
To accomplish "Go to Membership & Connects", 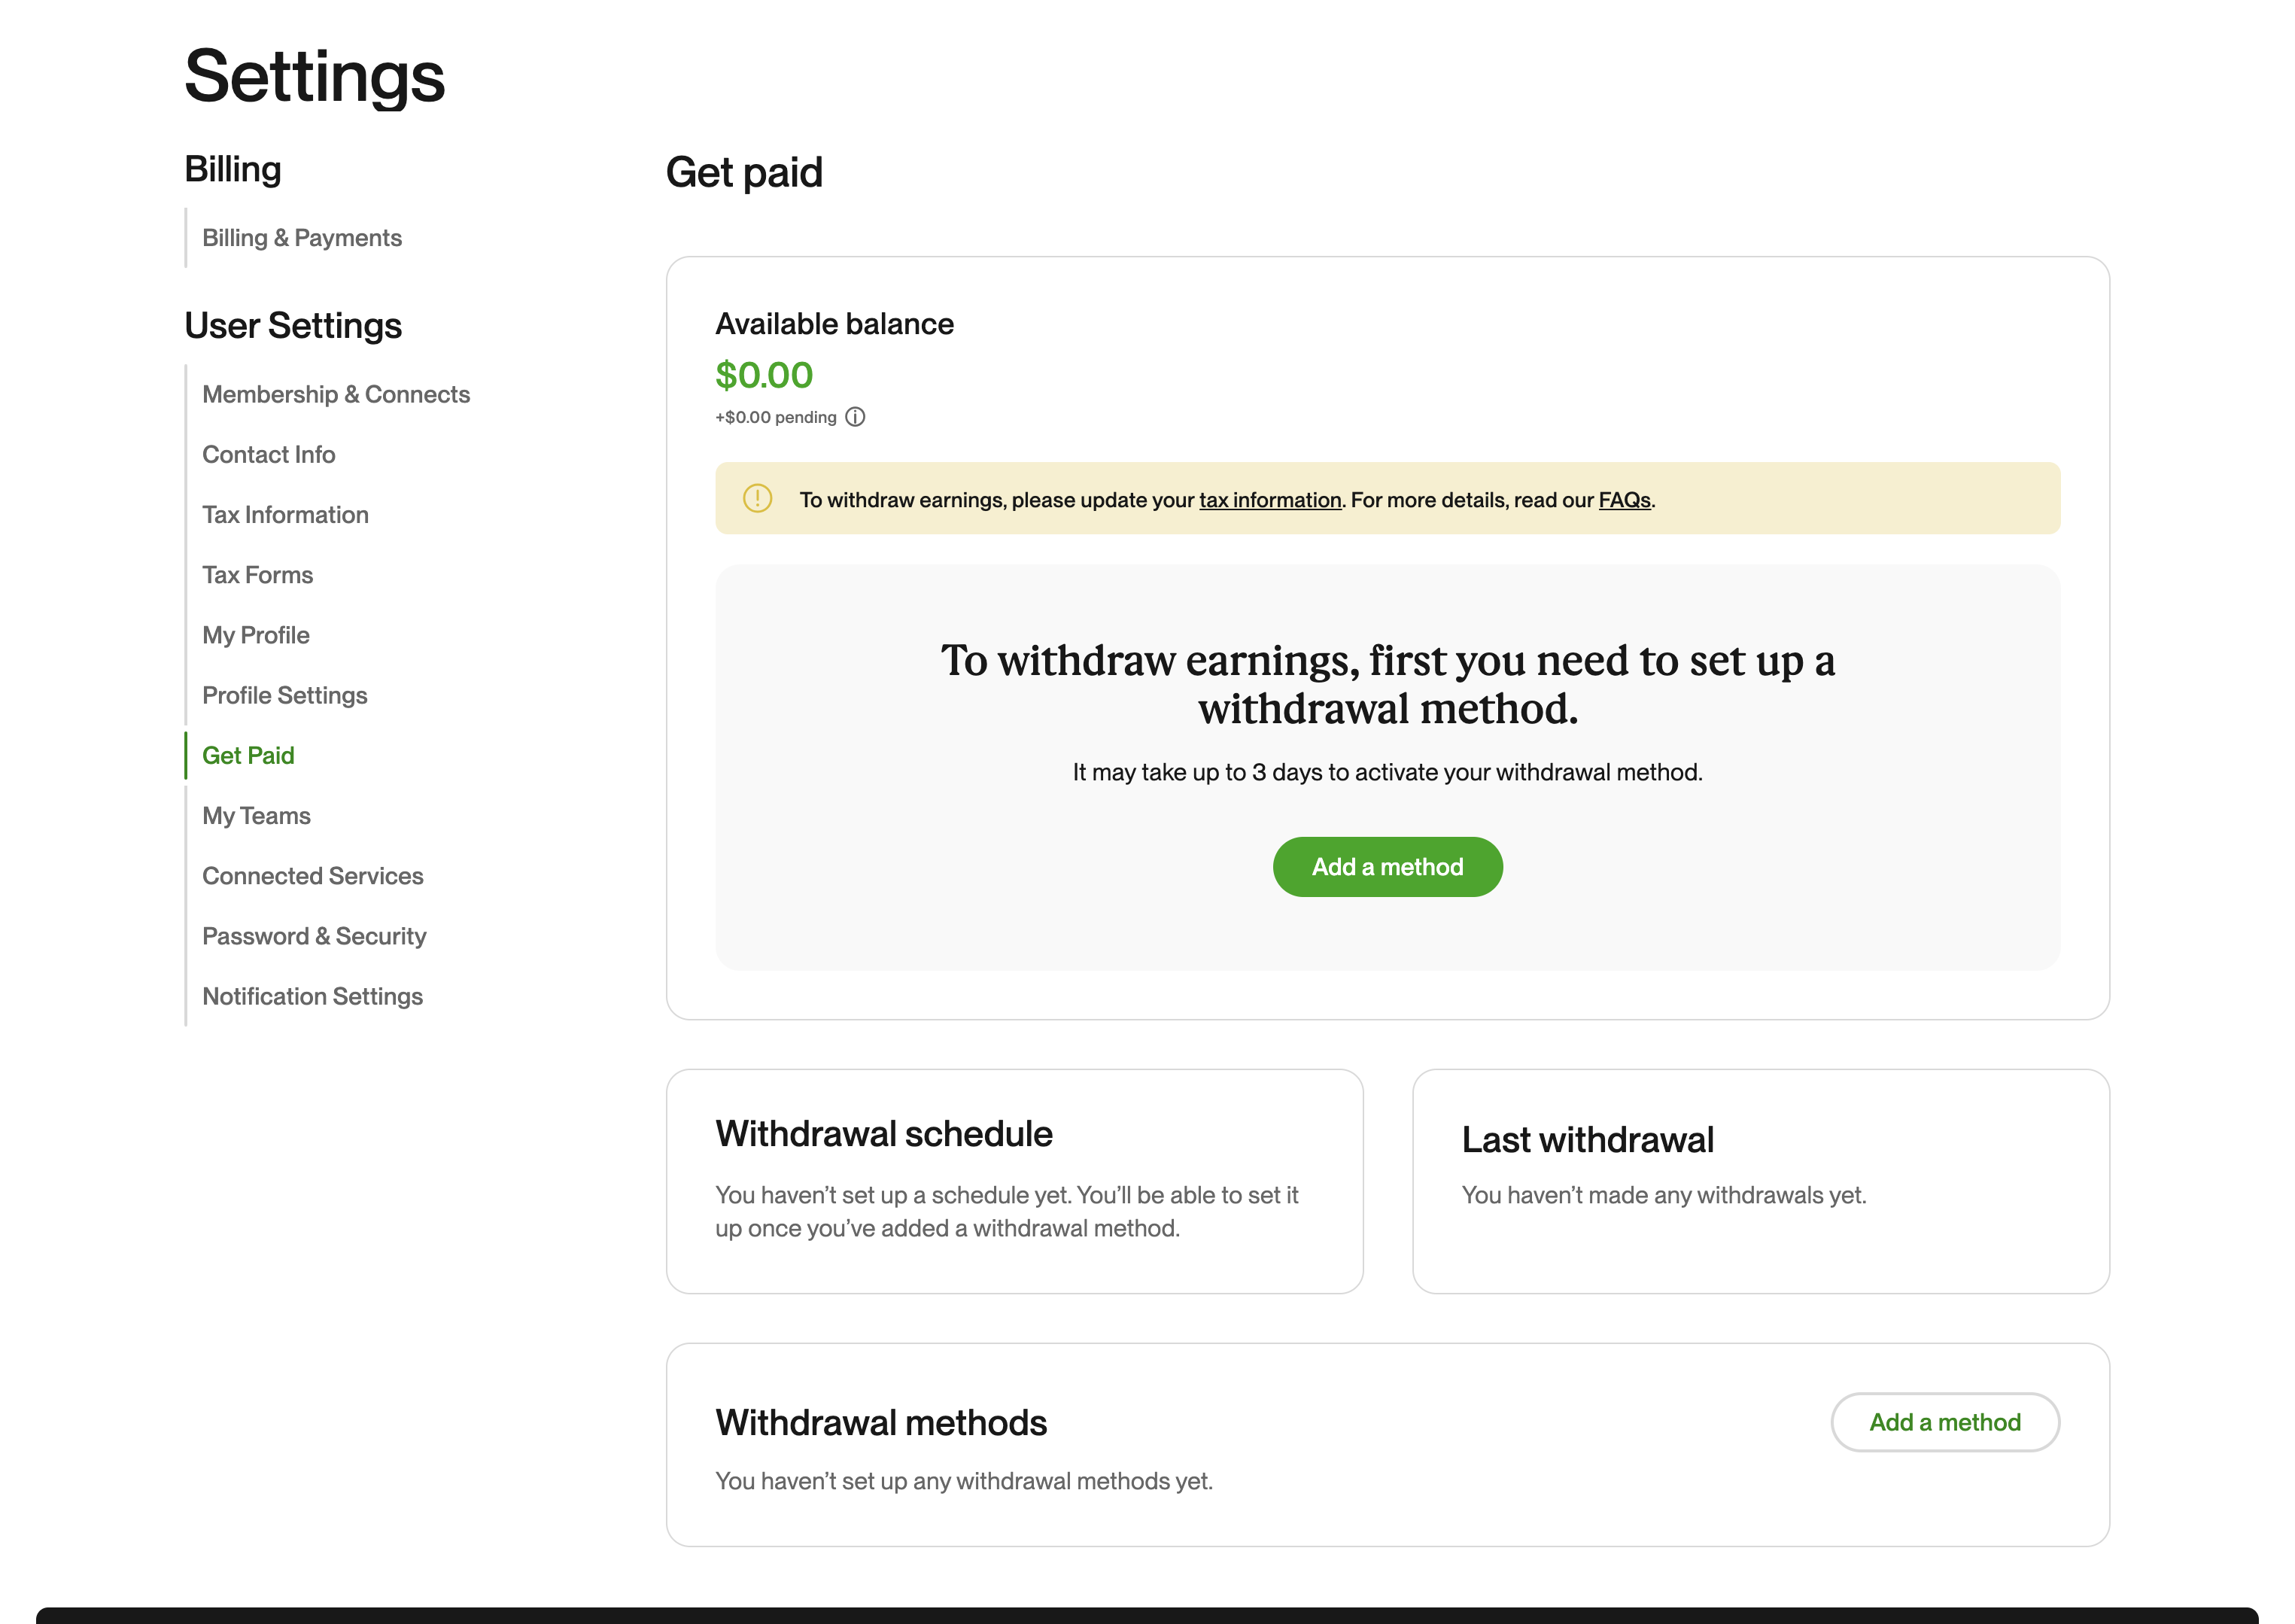I will [336, 394].
